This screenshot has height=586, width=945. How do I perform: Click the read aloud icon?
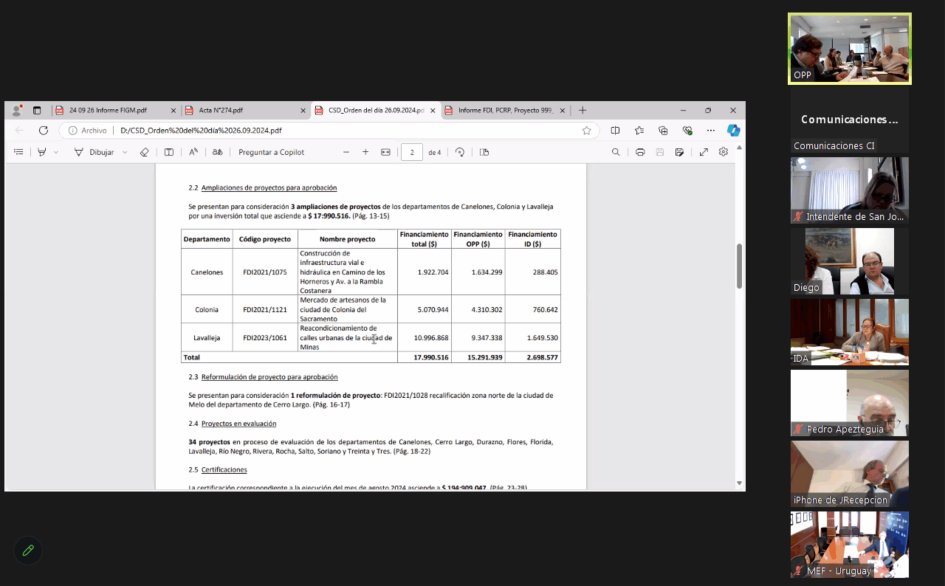pyautogui.click(x=193, y=153)
